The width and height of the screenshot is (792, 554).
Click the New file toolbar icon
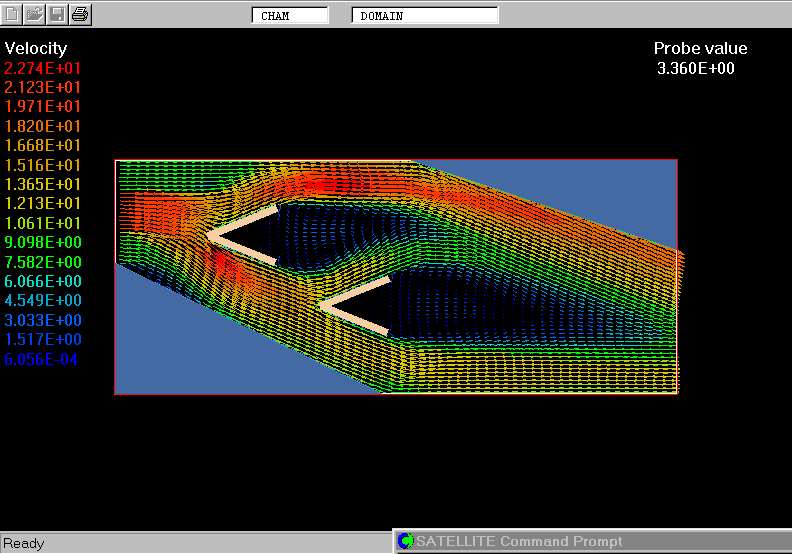point(12,14)
